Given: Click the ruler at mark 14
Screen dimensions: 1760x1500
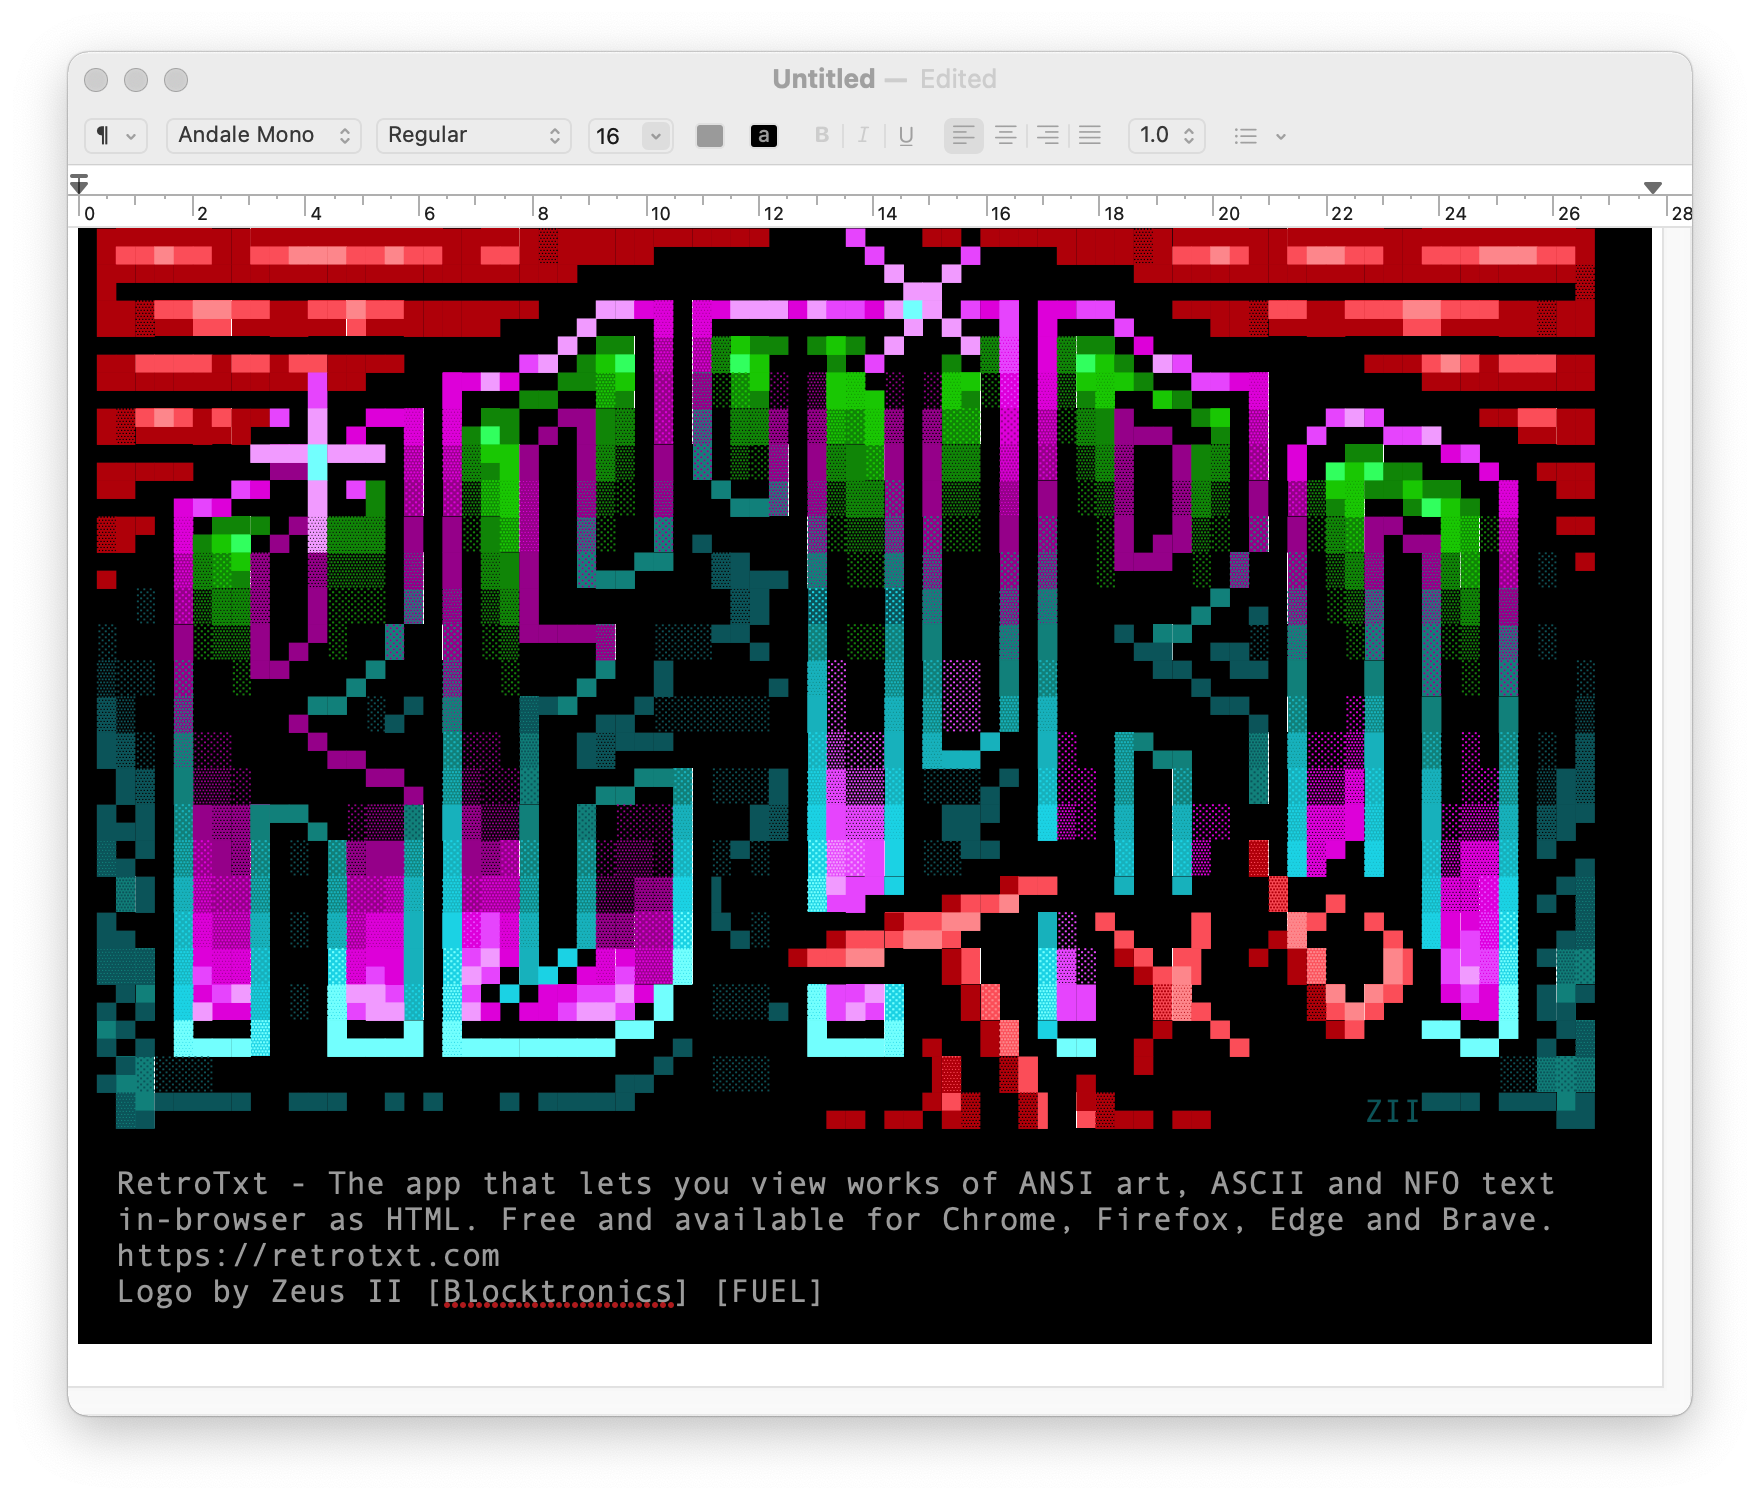Looking at the screenshot, I should click(886, 213).
